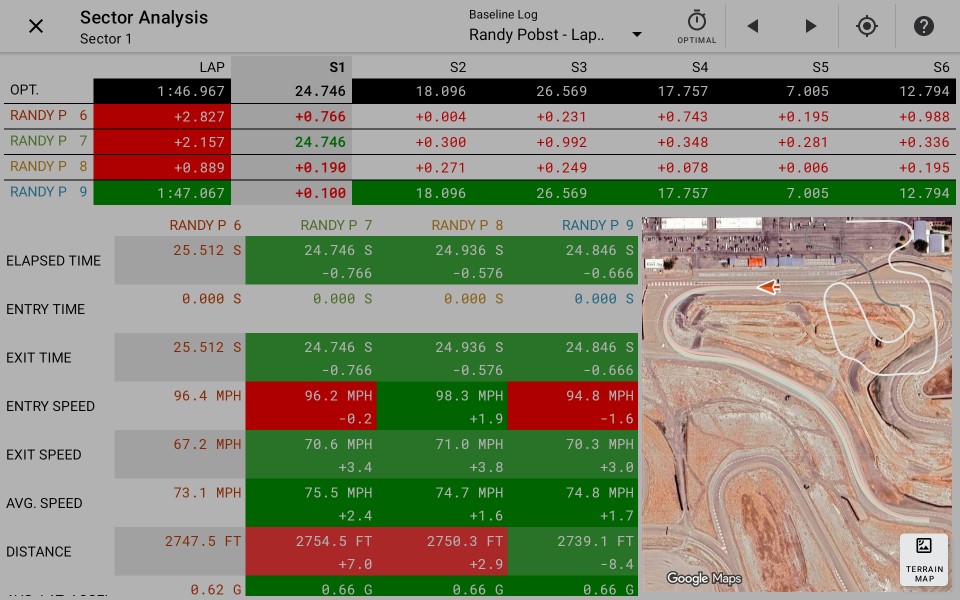The height and width of the screenshot is (600, 960).
Task: Click average speed 75.5 MPH cell
Action: [x=311, y=503]
